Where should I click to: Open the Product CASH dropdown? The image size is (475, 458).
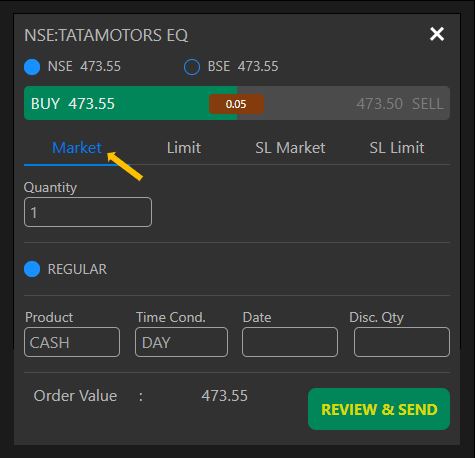click(72, 342)
